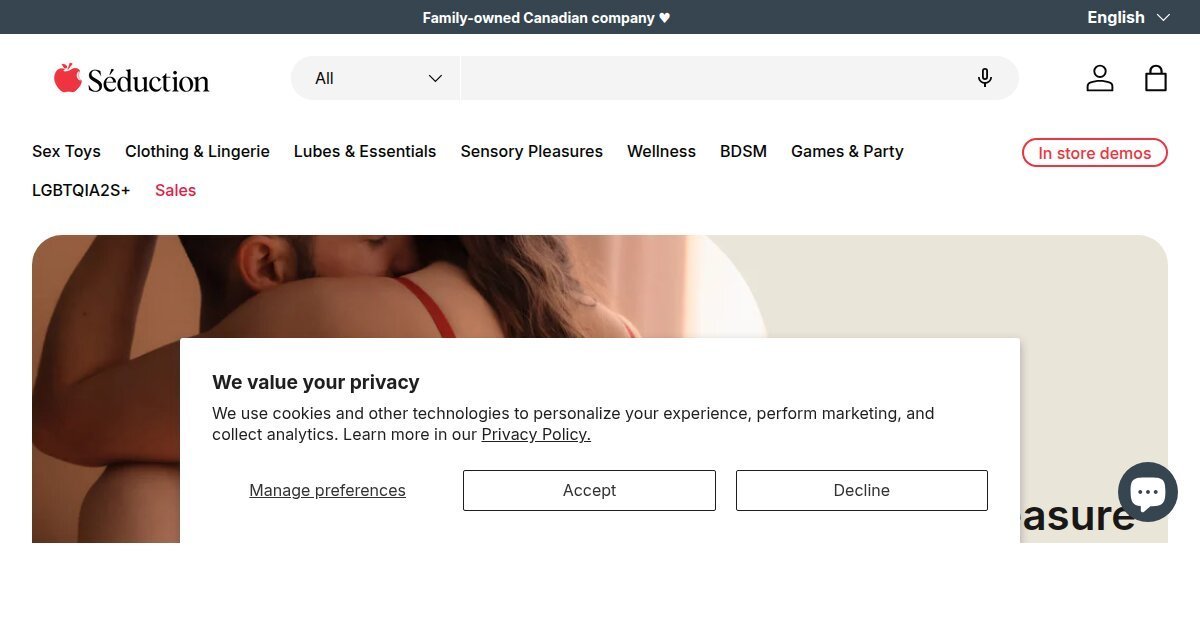This screenshot has width=1200, height=630.
Task: Open the Privacy Policy link
Action: tap(536, 434)
